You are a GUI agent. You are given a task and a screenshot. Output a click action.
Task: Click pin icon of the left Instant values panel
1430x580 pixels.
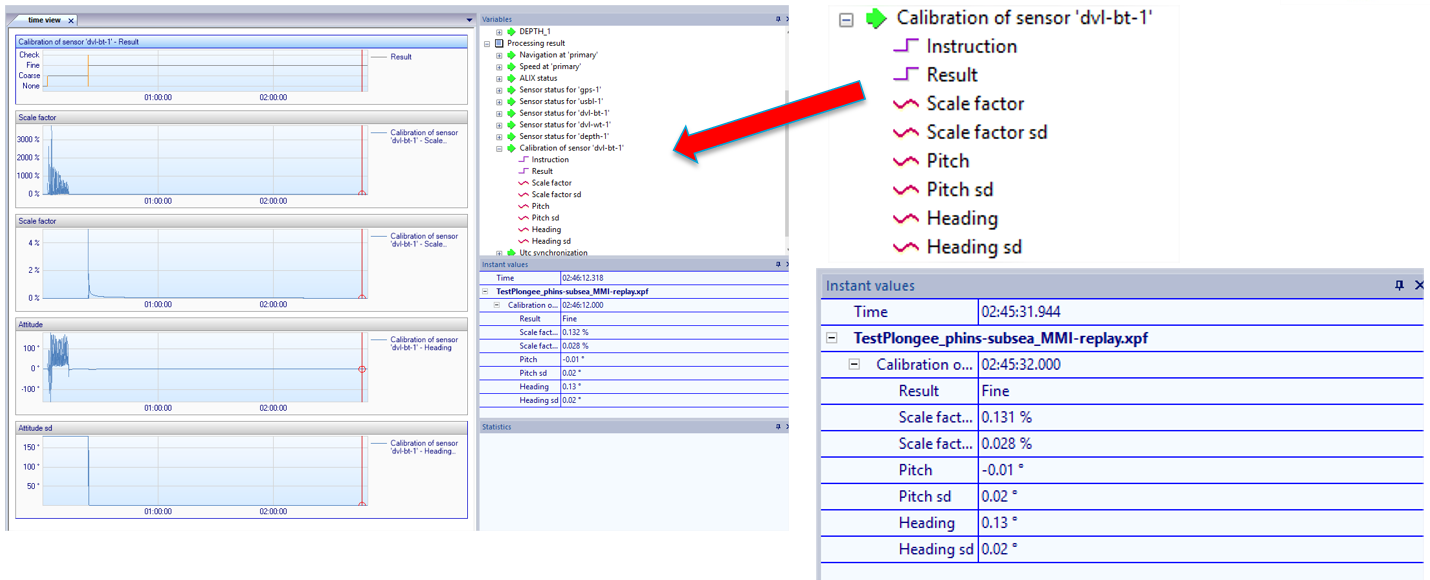pos(777,265)
